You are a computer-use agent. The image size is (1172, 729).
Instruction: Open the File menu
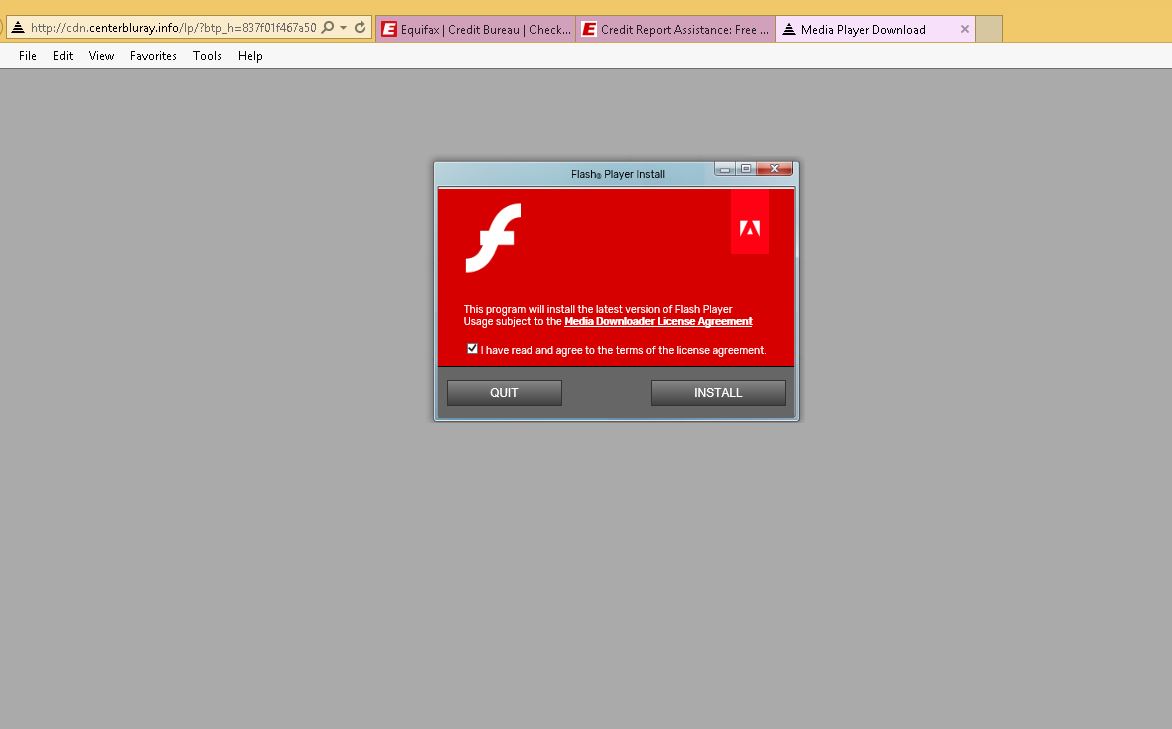tap(28, 56)
